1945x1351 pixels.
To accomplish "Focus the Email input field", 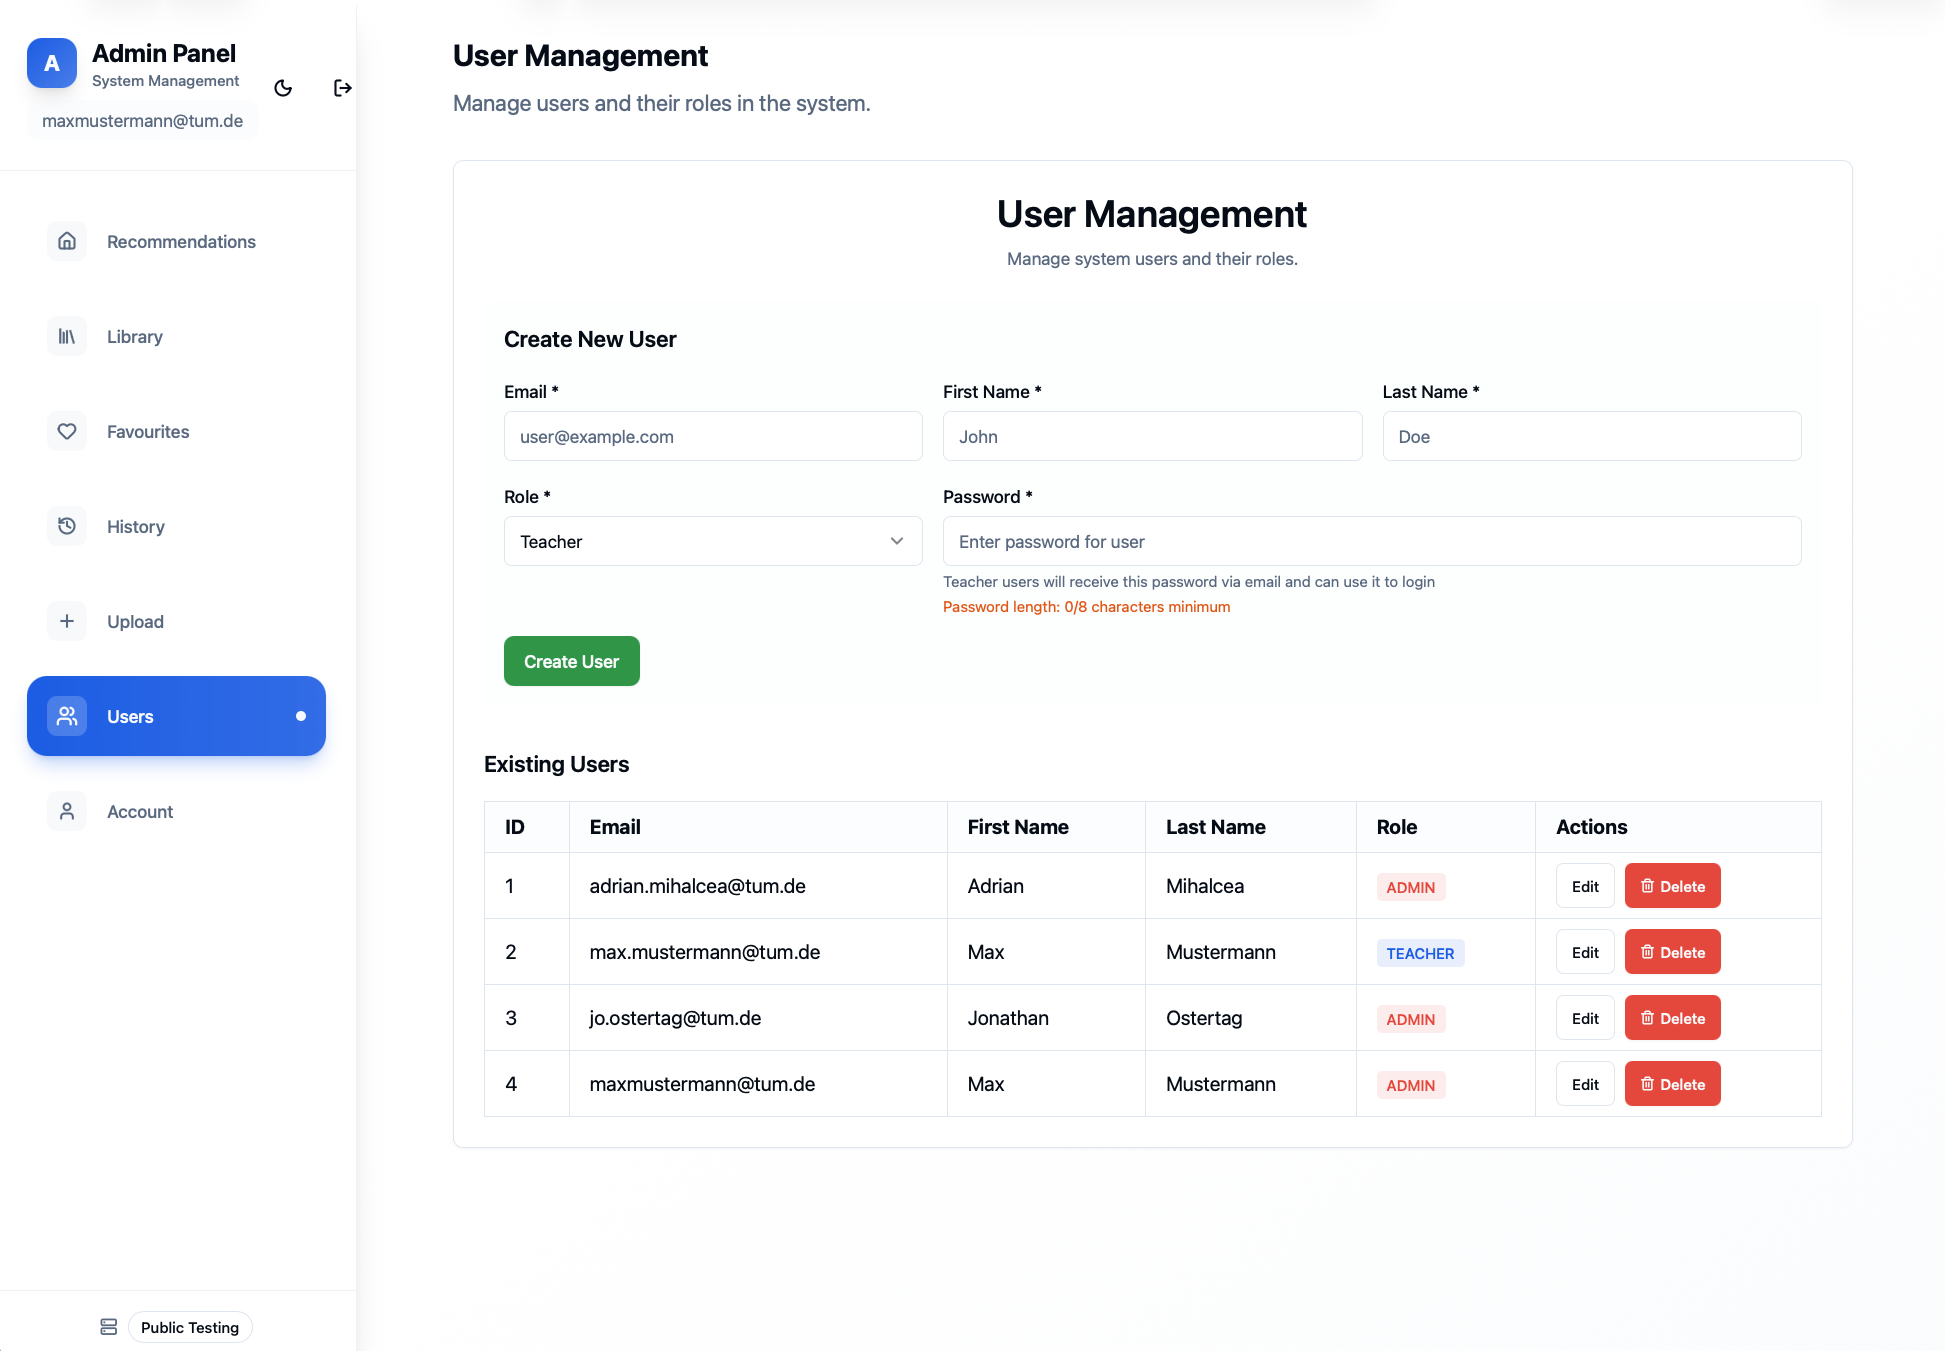I will pyautogui.click(x=713, y=436).
